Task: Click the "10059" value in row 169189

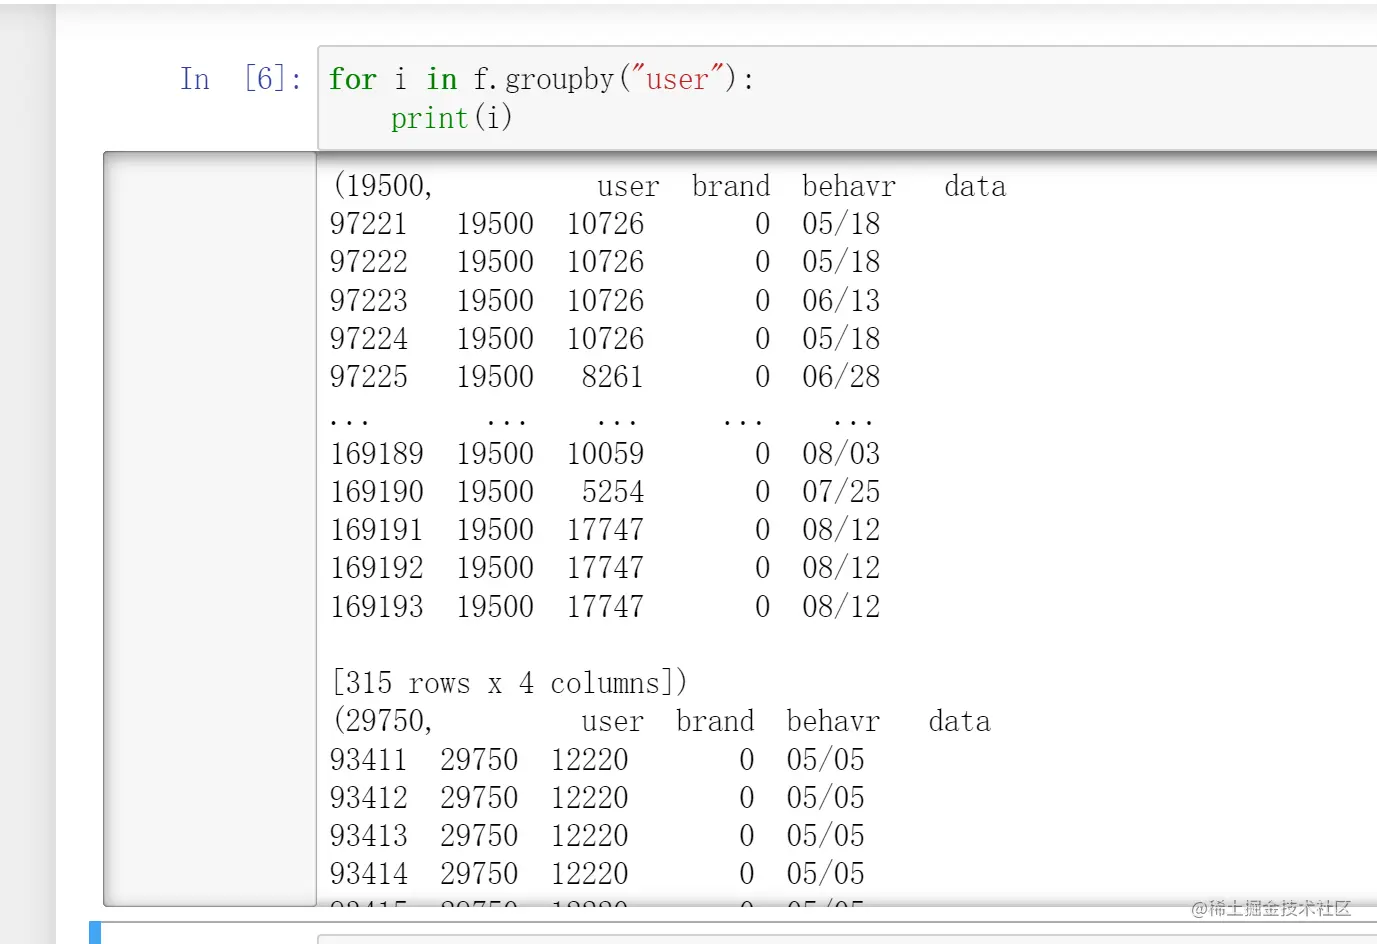Action: [x=606, y=453]
